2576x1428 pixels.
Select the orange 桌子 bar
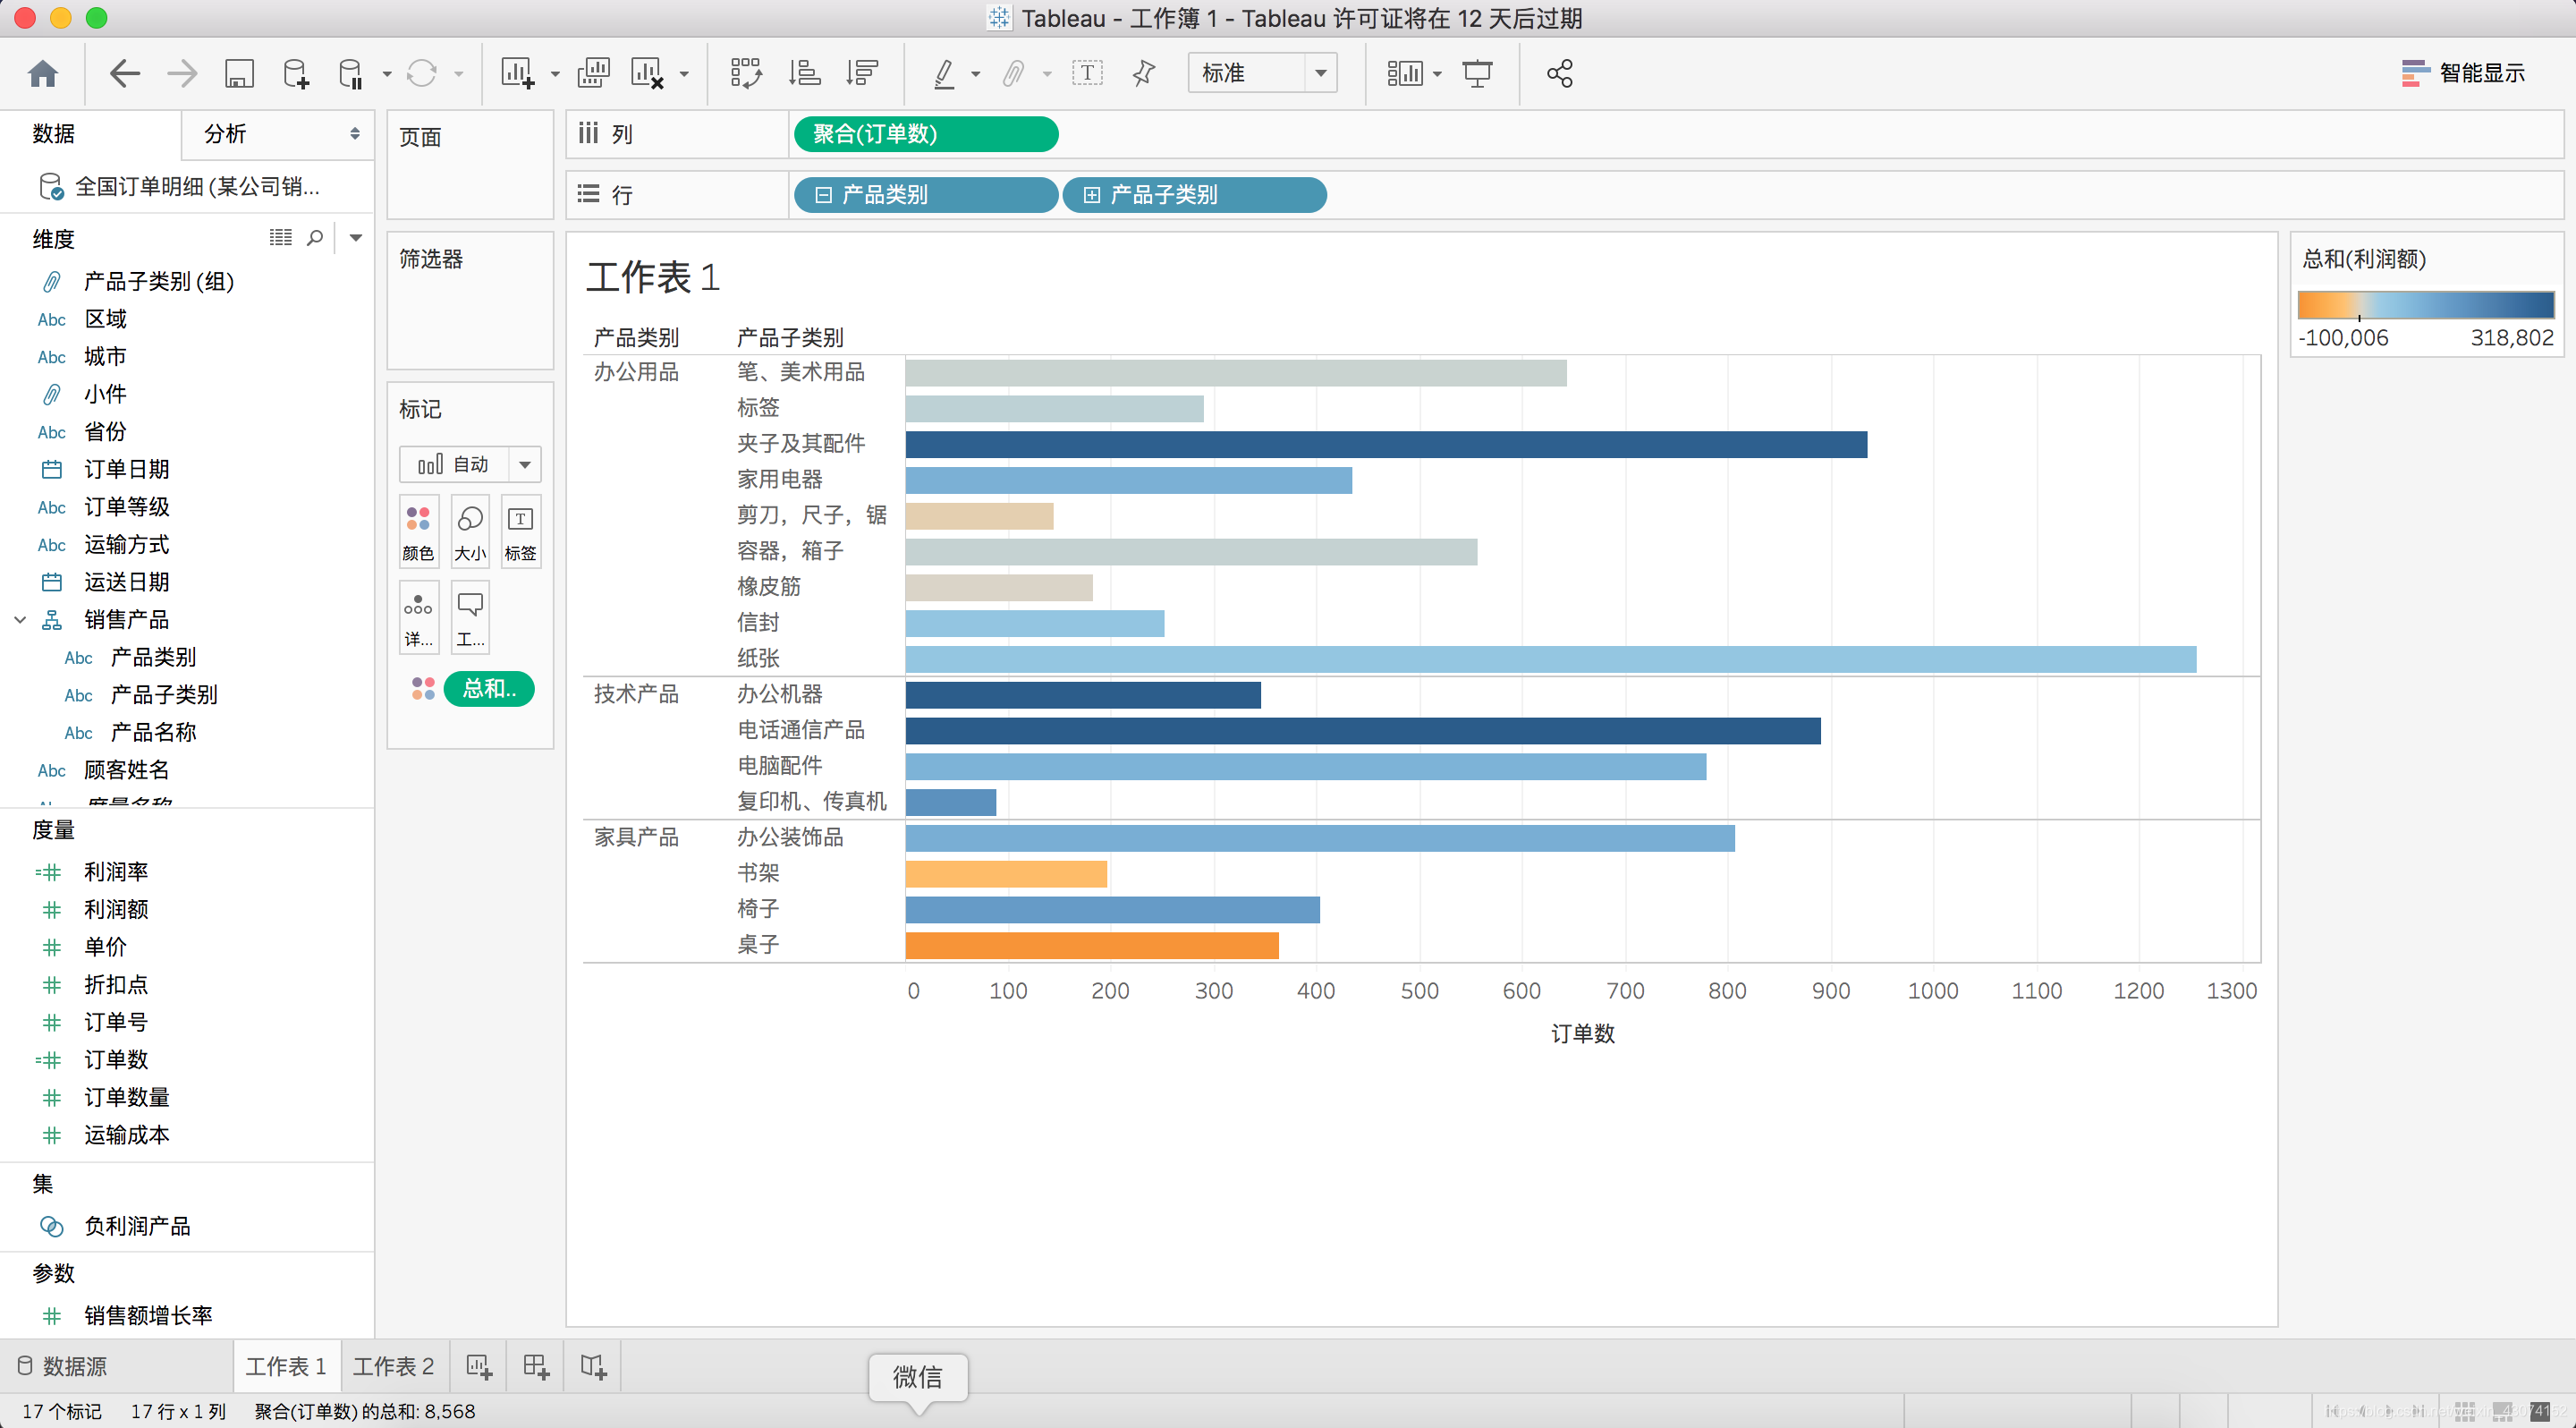pyautogui.click(x=1092, y=945)
